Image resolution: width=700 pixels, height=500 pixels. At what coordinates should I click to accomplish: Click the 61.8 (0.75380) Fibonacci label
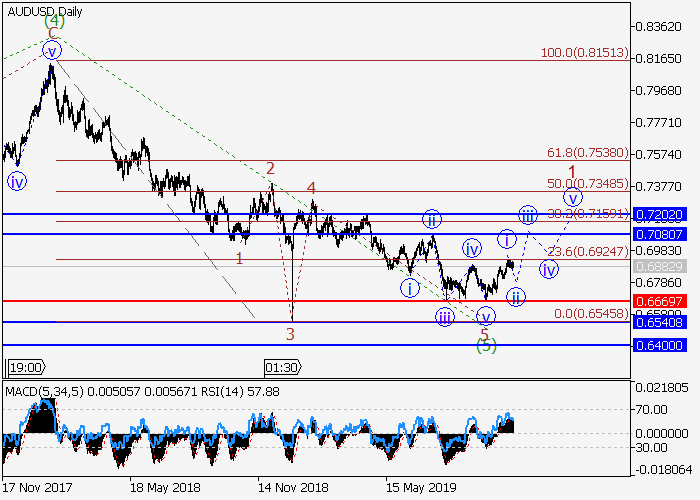click(x=586, y=153)
